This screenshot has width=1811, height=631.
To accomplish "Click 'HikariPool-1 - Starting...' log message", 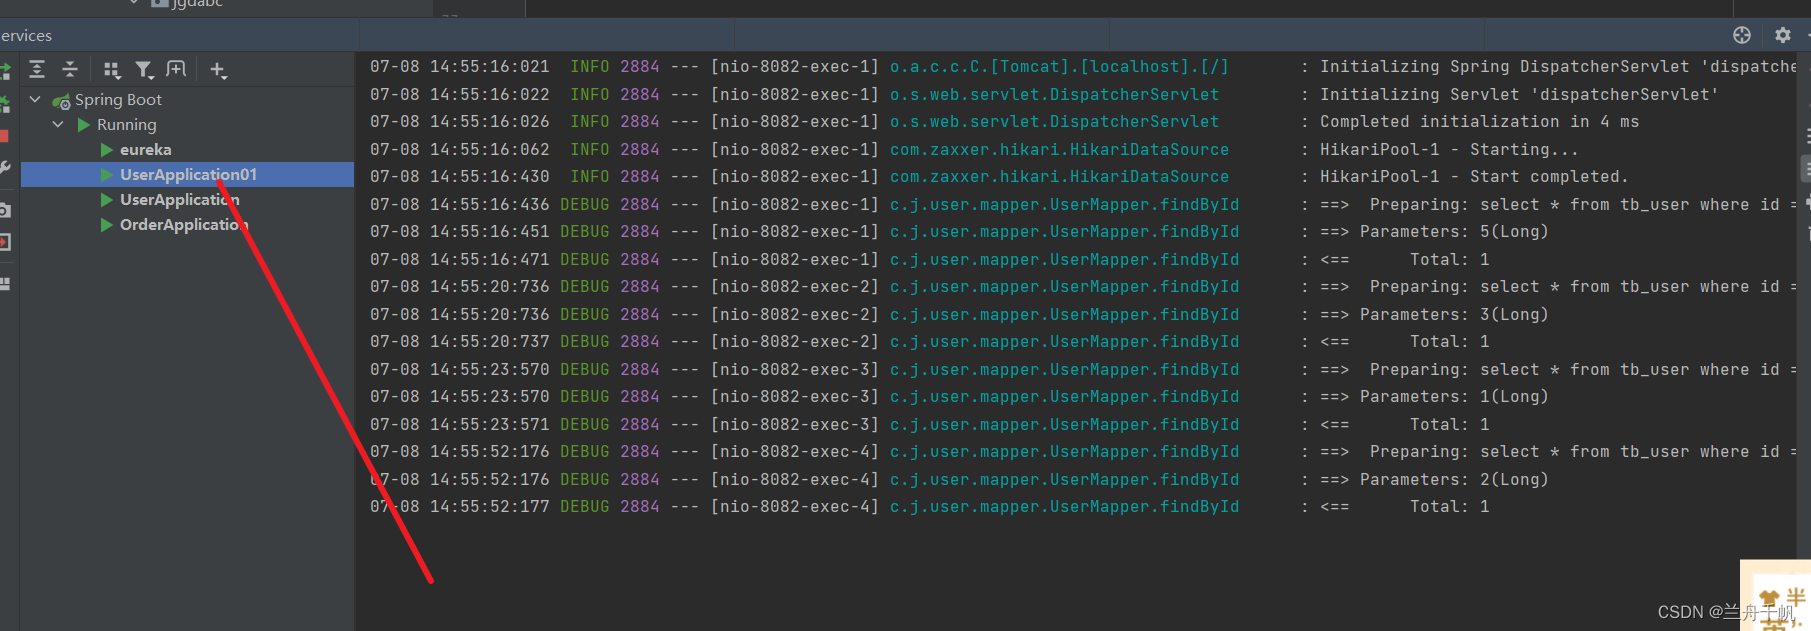I will point(1449,149).
